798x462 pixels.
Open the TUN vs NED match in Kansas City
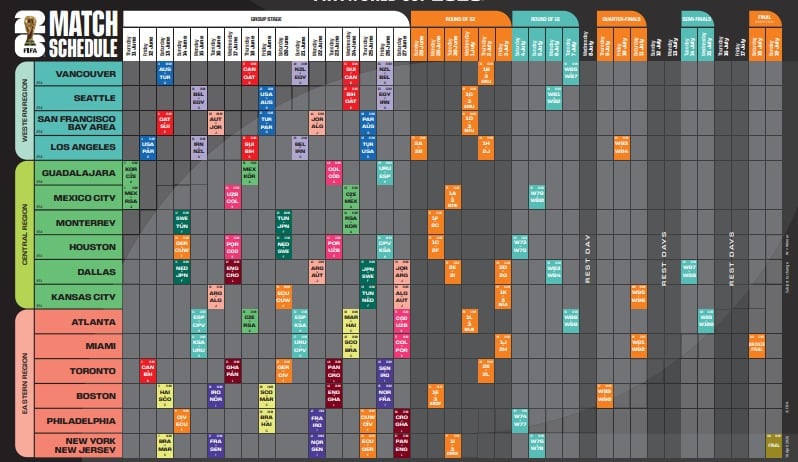pyautogui.click(x=368, y=297)
